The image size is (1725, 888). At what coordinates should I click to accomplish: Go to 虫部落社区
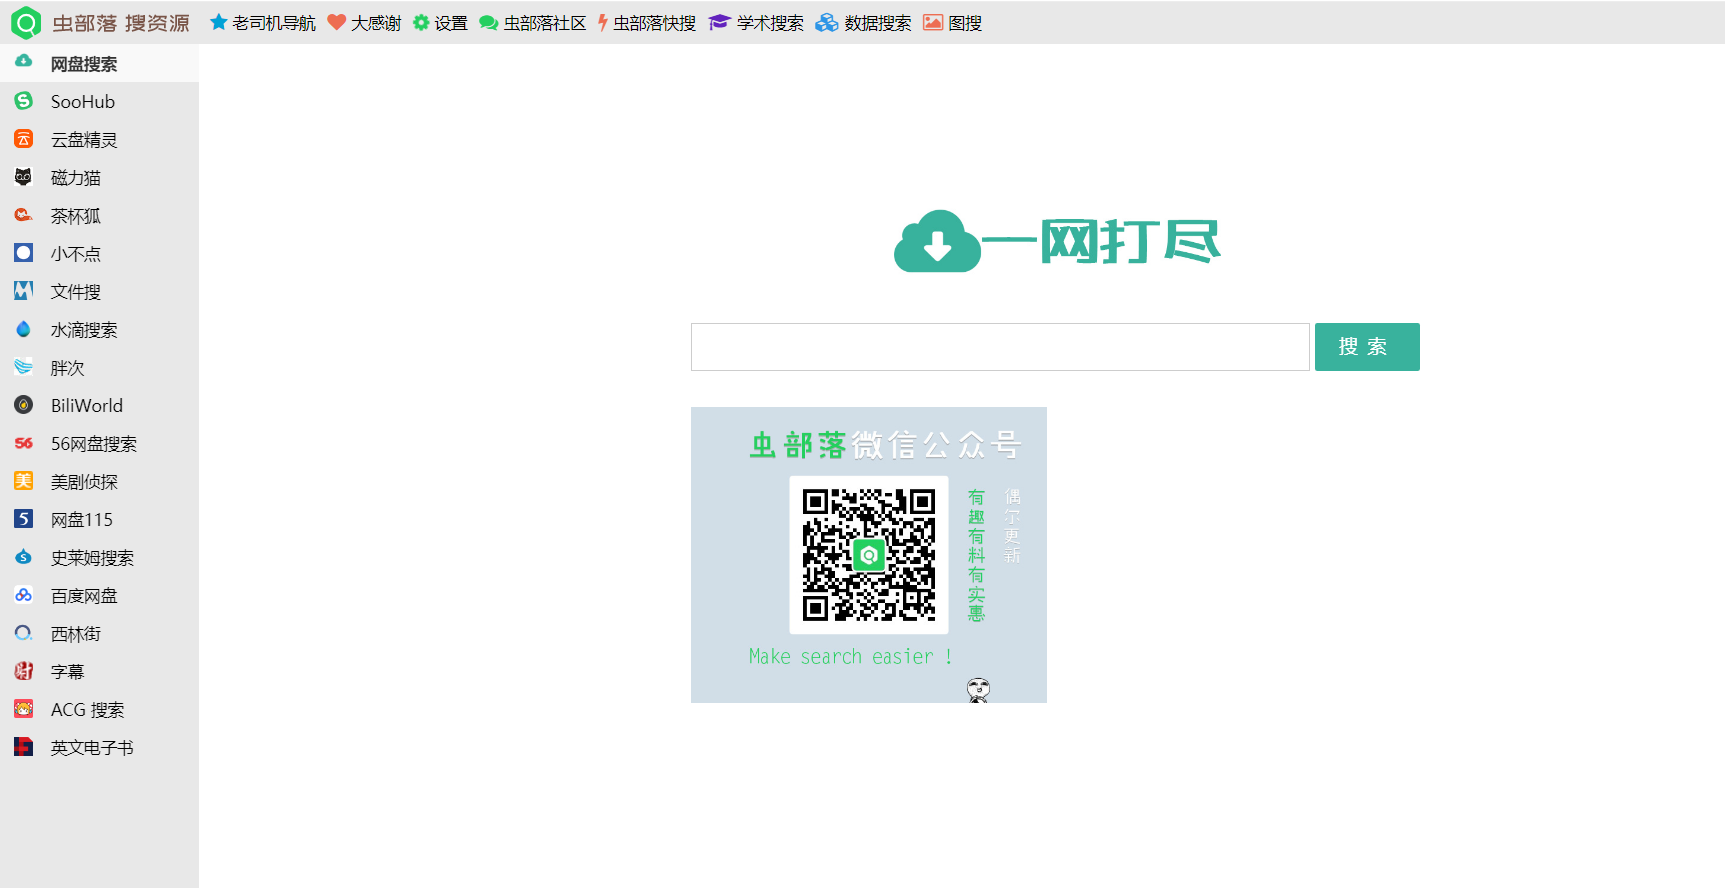pyautogui.click(x=545, y=23)
